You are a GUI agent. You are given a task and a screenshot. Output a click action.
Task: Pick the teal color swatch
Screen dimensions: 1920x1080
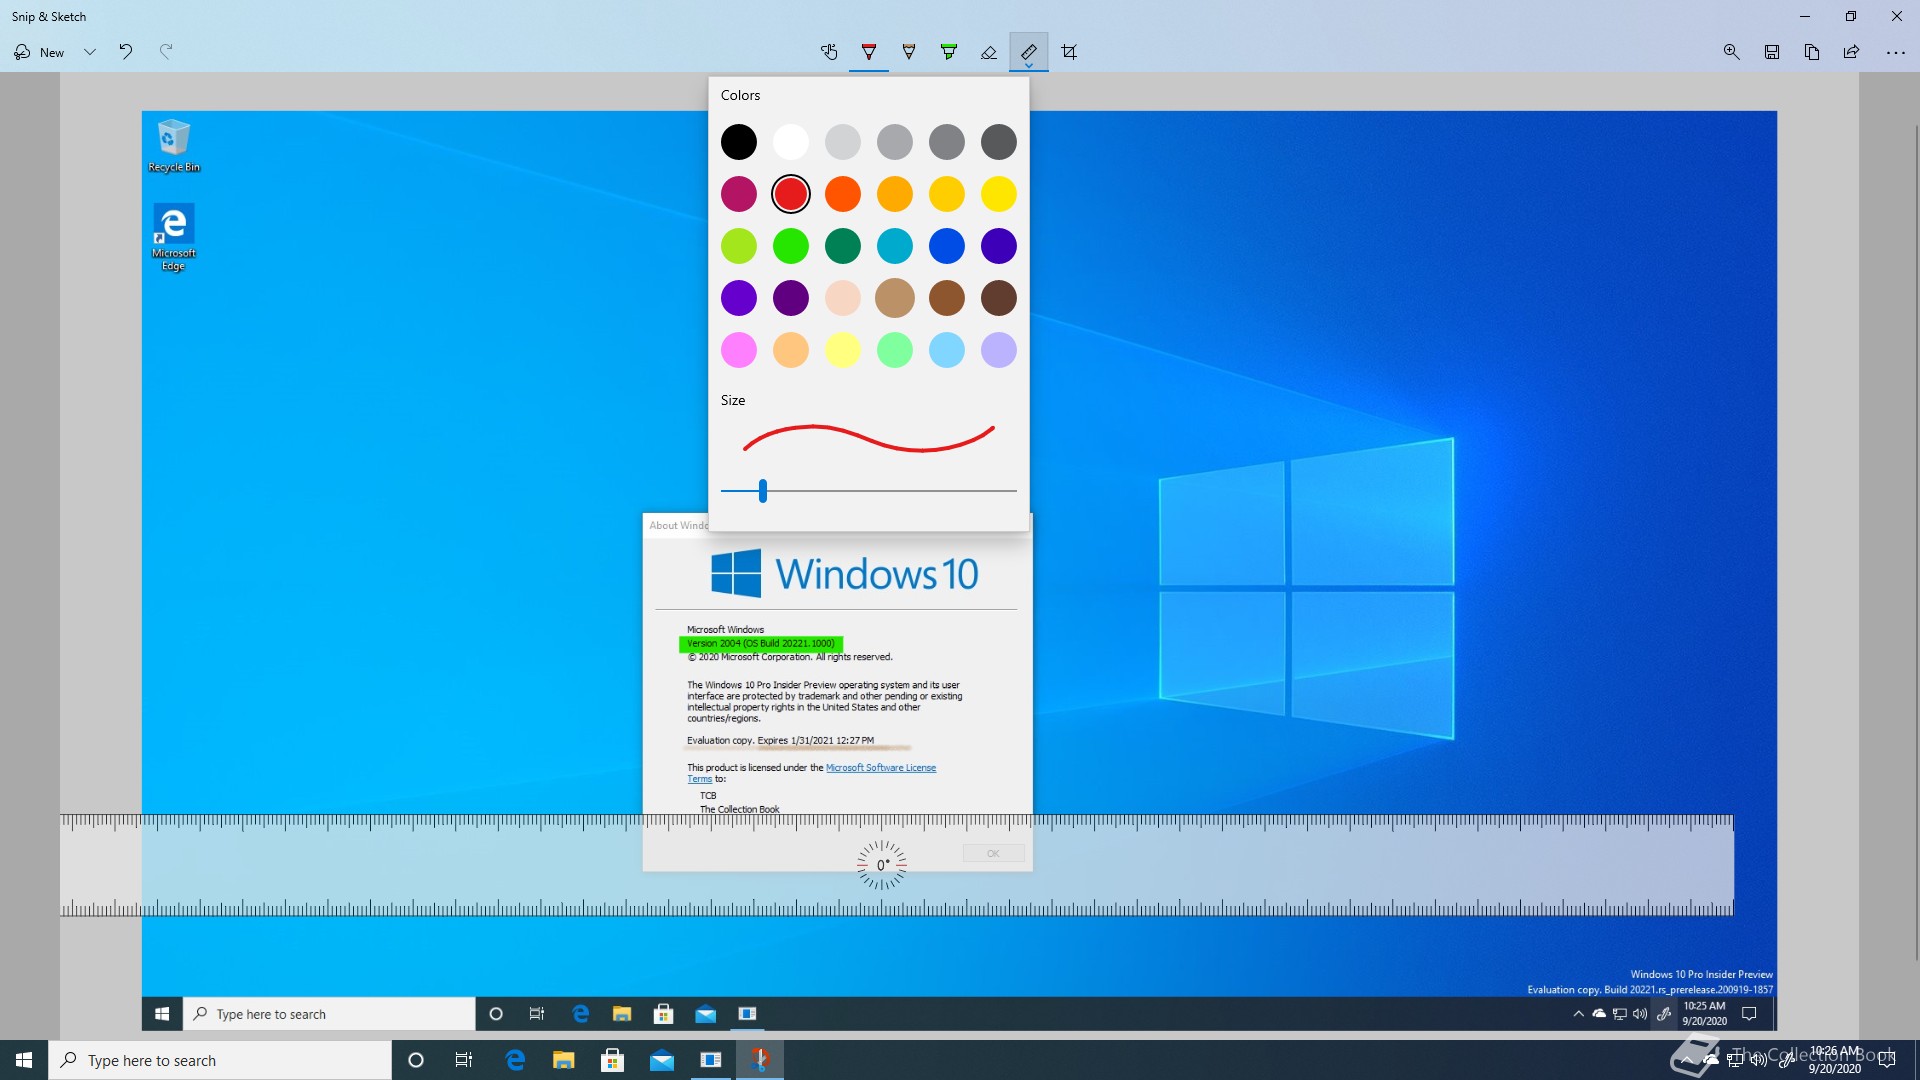[895, 246]
